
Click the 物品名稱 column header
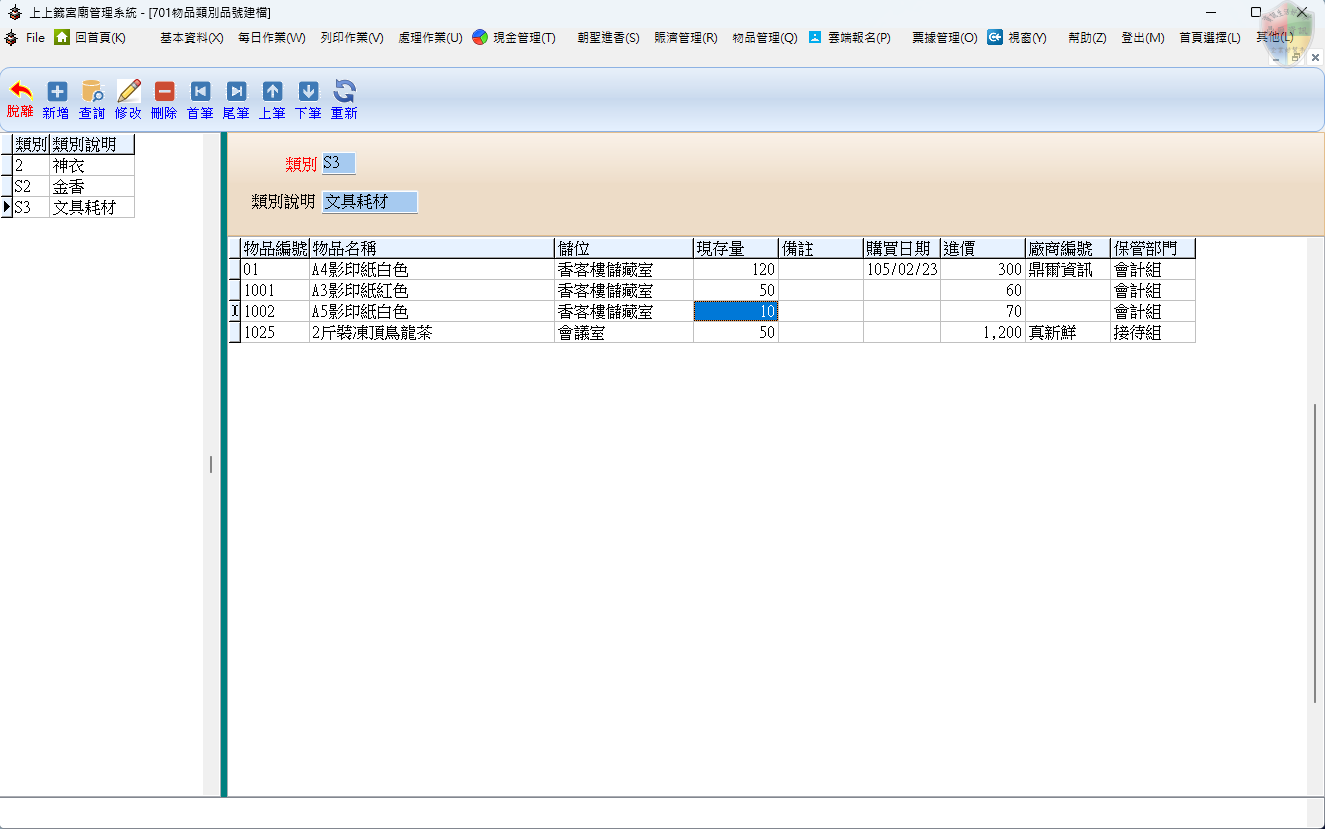click(431, 248)
